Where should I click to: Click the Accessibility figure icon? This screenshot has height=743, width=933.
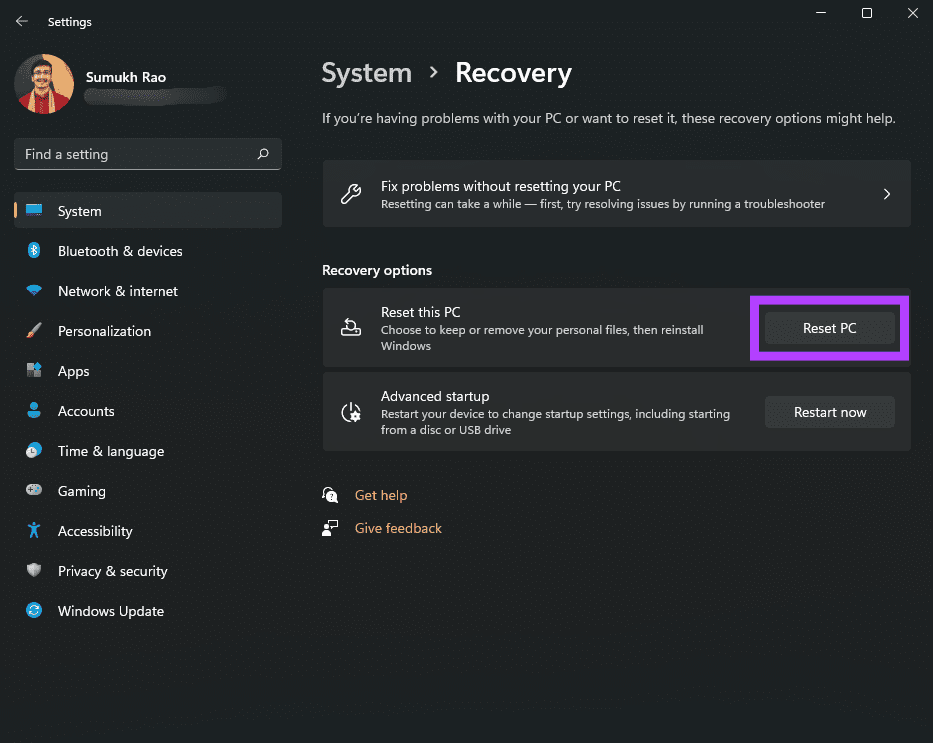click(34, 530)
